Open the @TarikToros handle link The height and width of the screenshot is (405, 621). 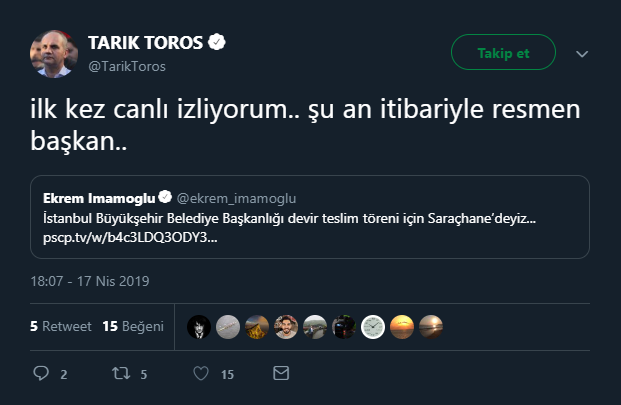click(127, 66)
